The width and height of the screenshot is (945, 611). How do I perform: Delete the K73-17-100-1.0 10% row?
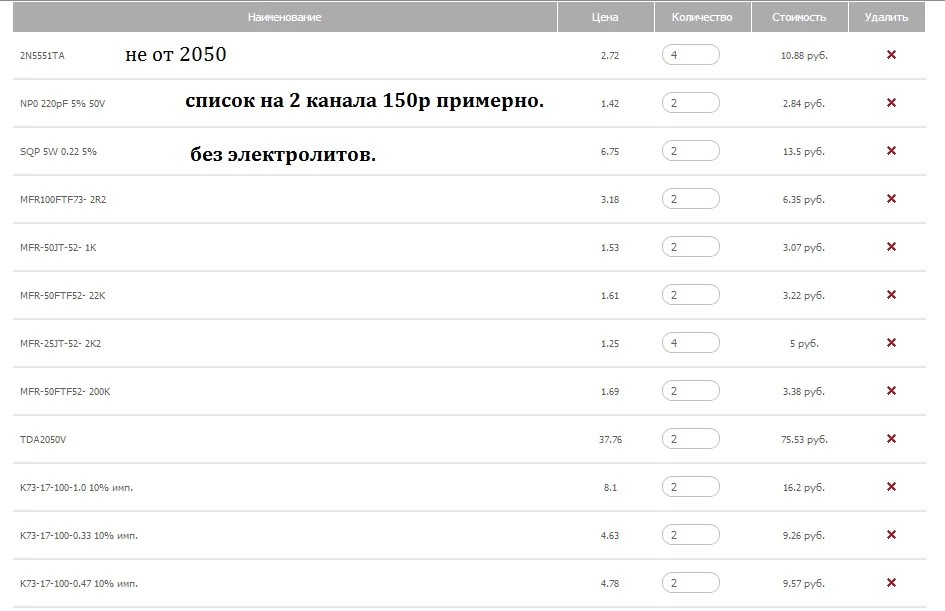click(x=891, y=487)
